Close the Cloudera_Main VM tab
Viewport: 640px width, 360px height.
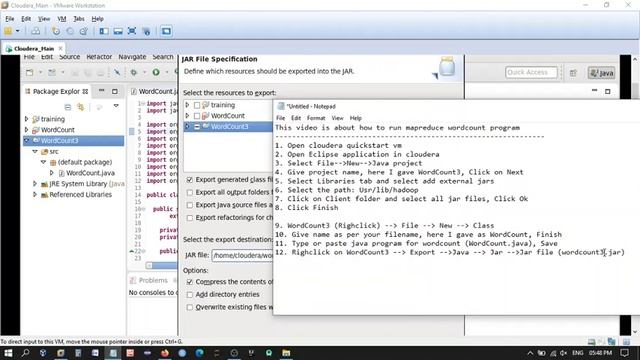[60, 49]
